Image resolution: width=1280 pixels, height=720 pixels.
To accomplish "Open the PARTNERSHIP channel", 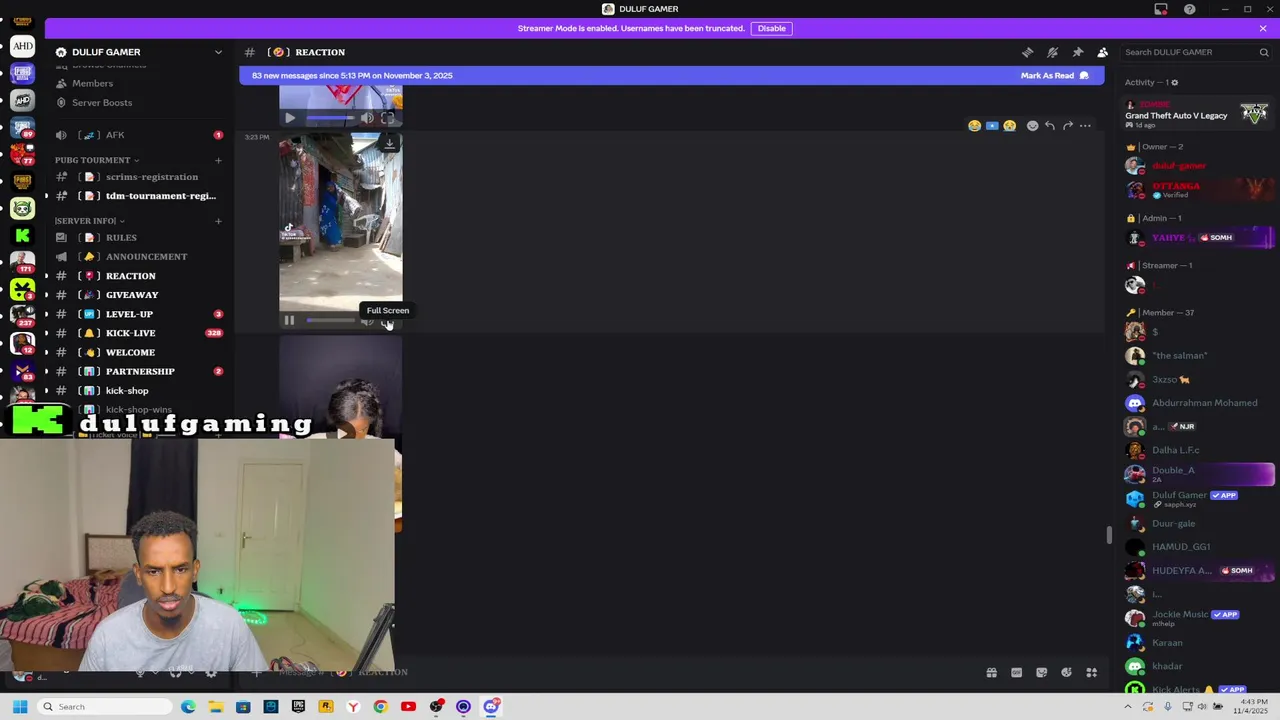I will pos(139,371).
